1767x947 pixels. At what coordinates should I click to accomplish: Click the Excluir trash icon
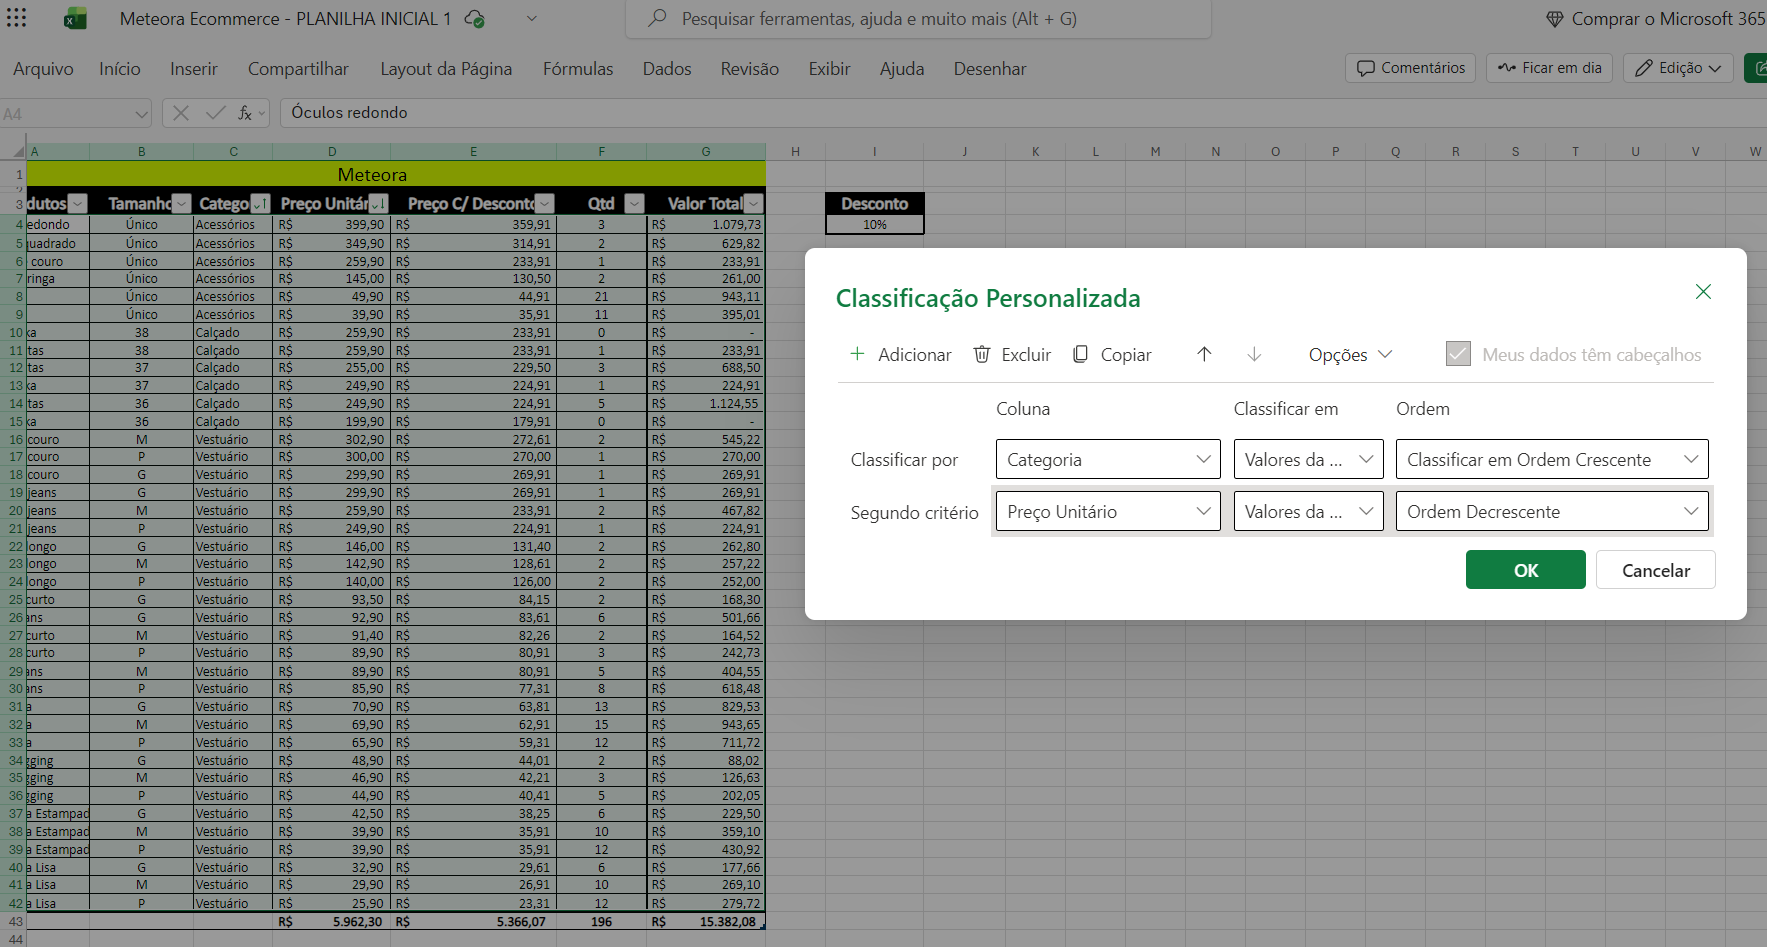(982, 354)
